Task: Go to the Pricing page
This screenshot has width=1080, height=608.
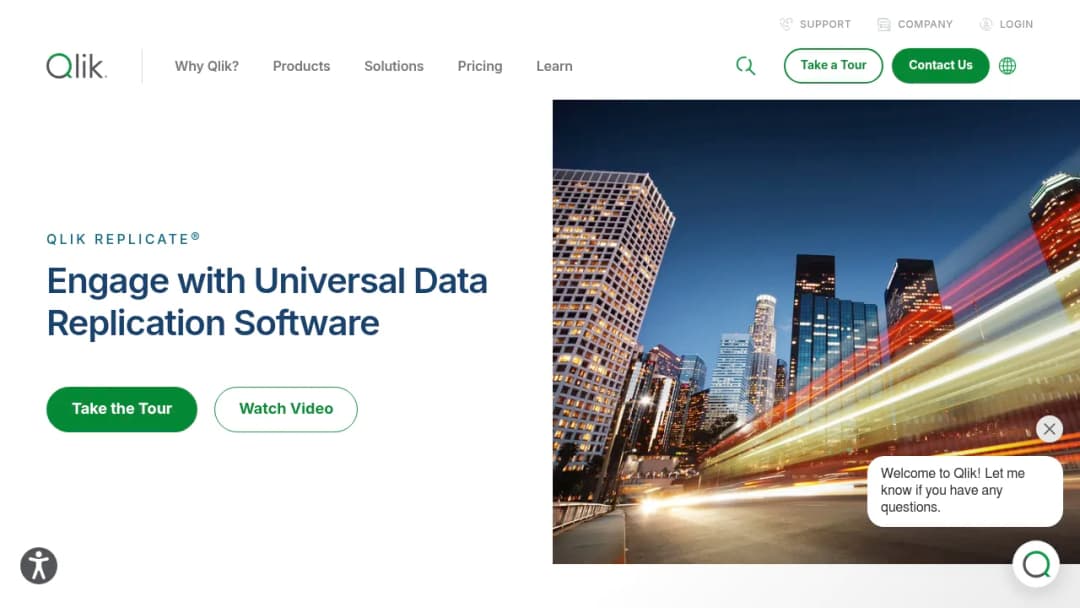Action: (480, 66)
